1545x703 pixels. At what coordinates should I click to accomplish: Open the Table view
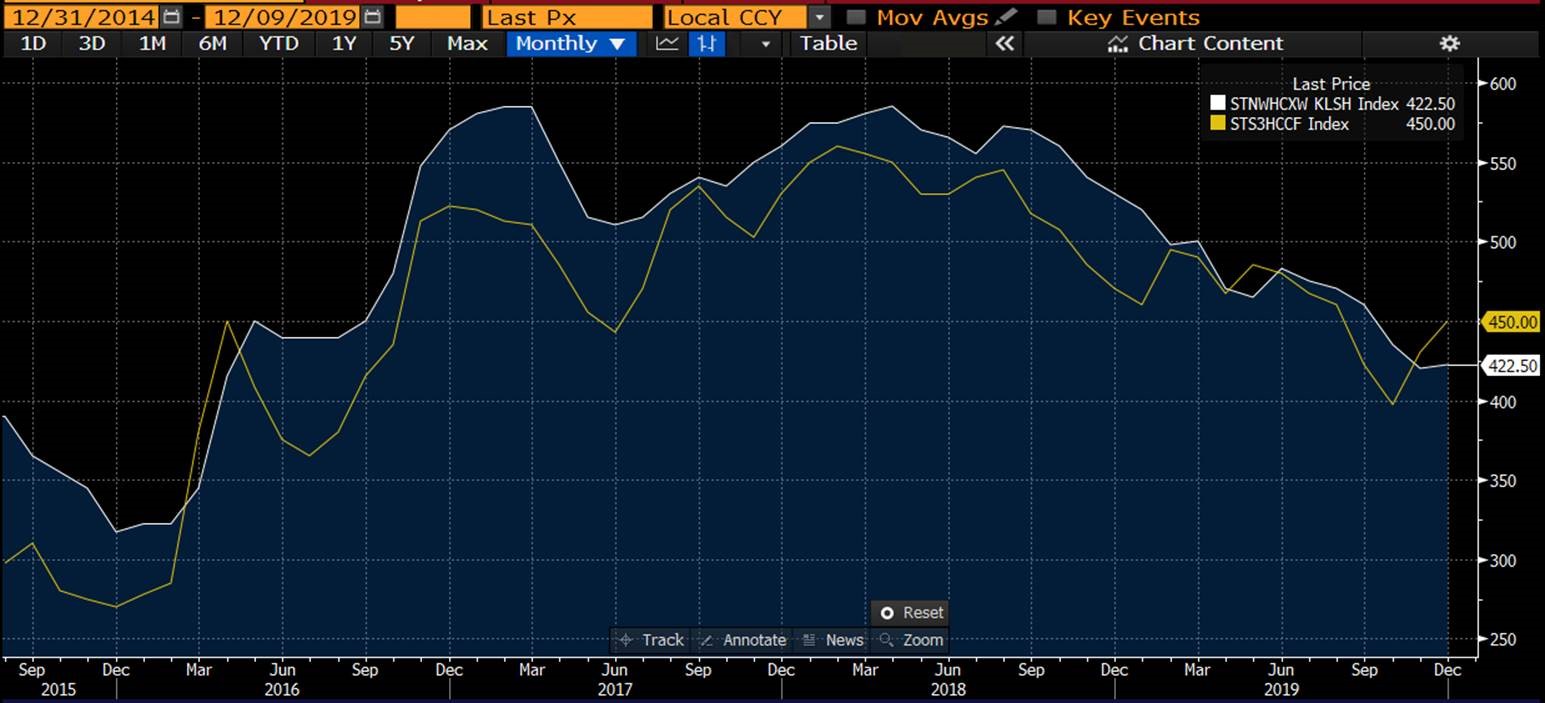(828, 43)
